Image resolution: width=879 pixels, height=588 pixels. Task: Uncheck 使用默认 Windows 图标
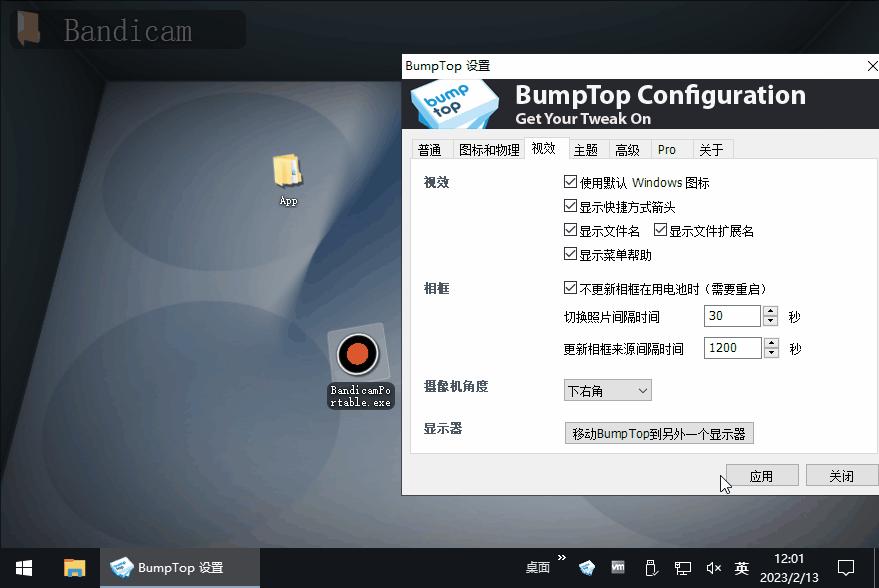573,183
